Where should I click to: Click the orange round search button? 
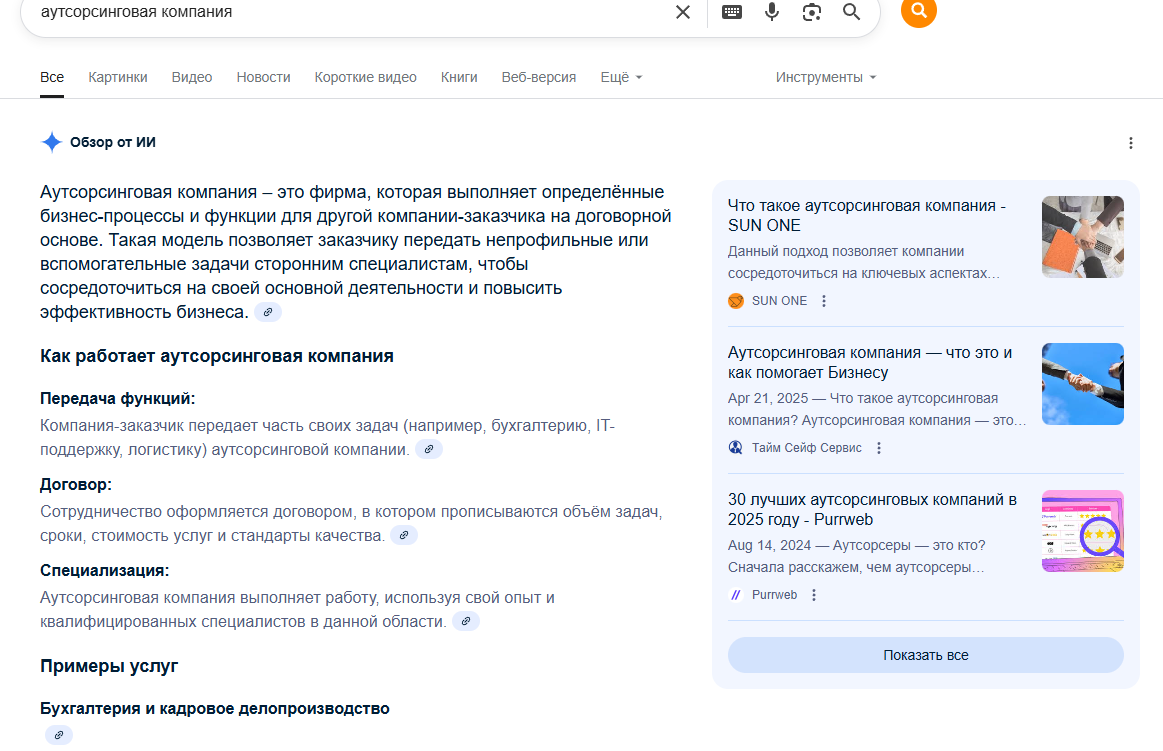(919, 10)
